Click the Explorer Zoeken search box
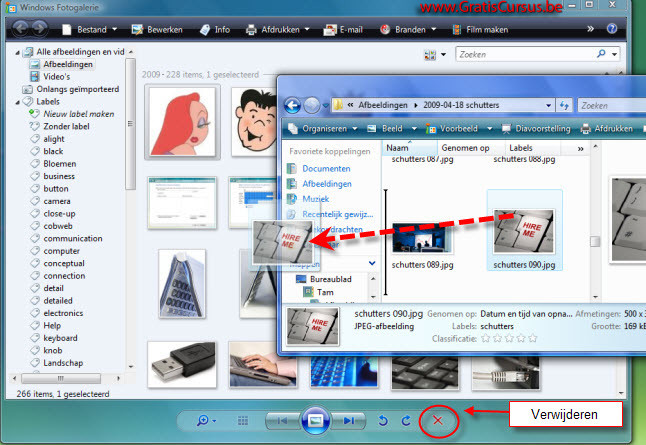The height and width of the screenshot is (445, 646). pyautogui.click(x=612, y=105)
